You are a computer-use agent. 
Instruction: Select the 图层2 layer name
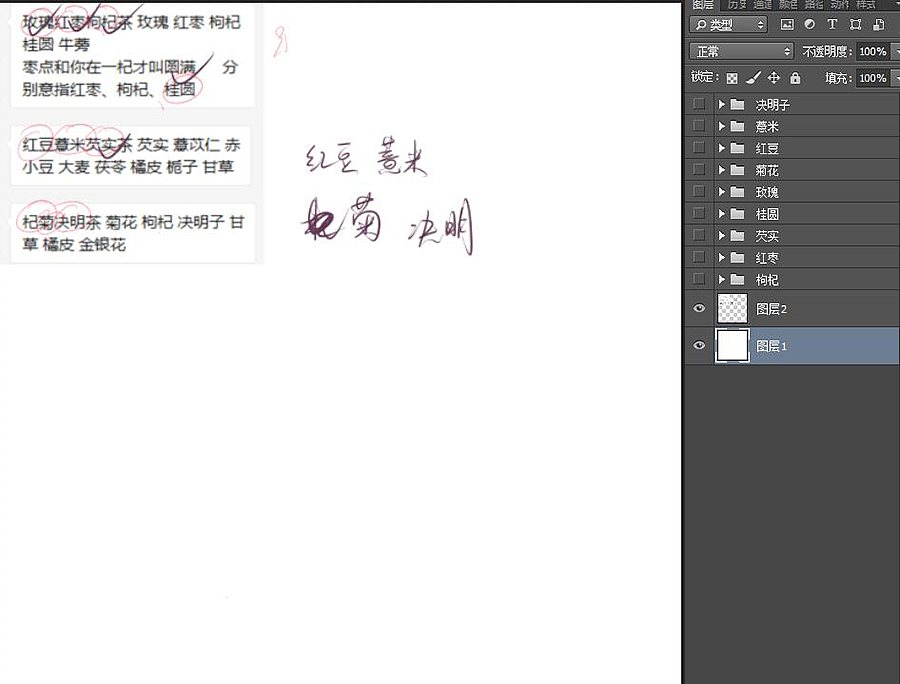[x=771, y=309]
